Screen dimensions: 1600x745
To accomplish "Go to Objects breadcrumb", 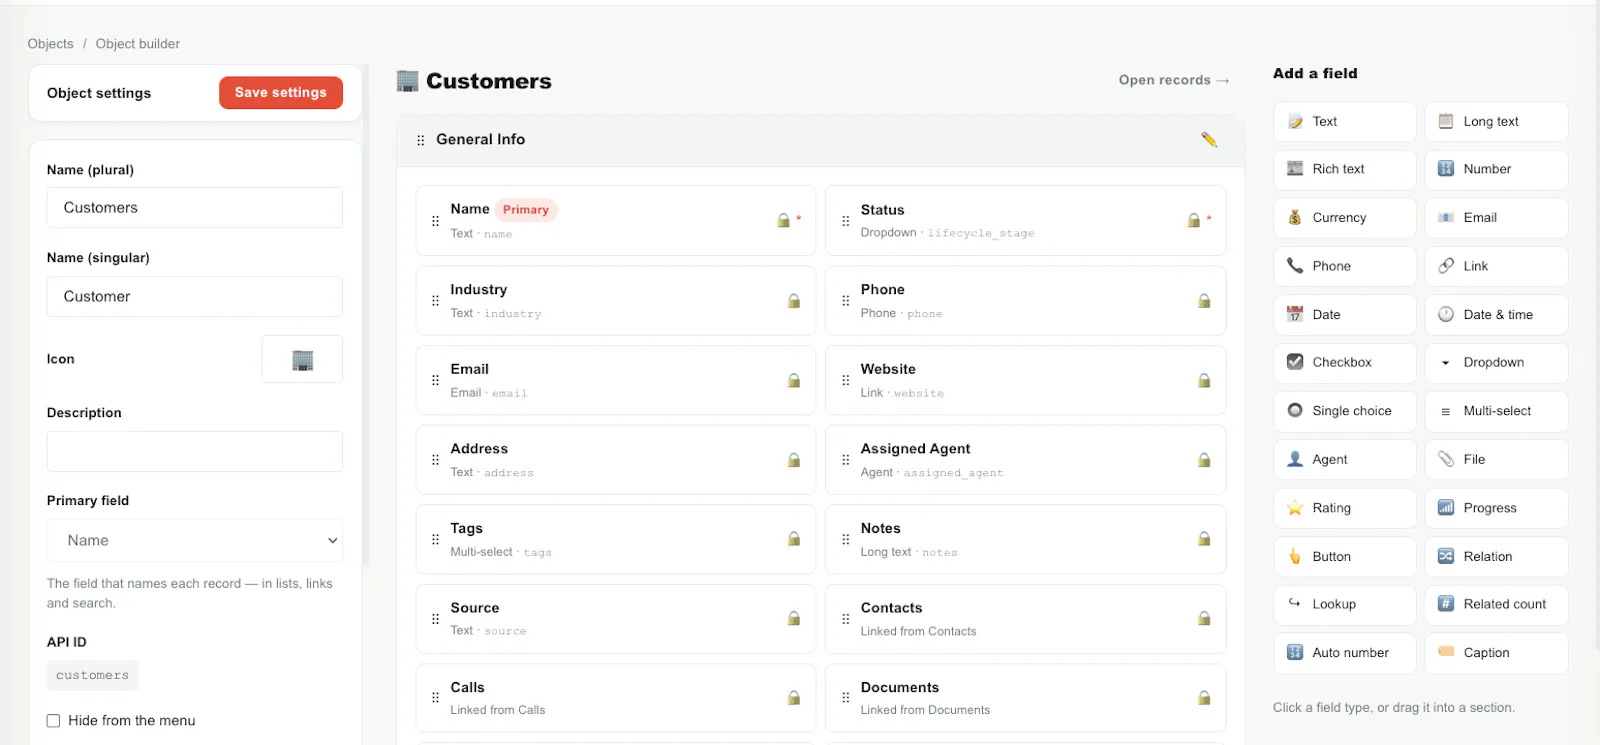I will click(x=51, y=44).
